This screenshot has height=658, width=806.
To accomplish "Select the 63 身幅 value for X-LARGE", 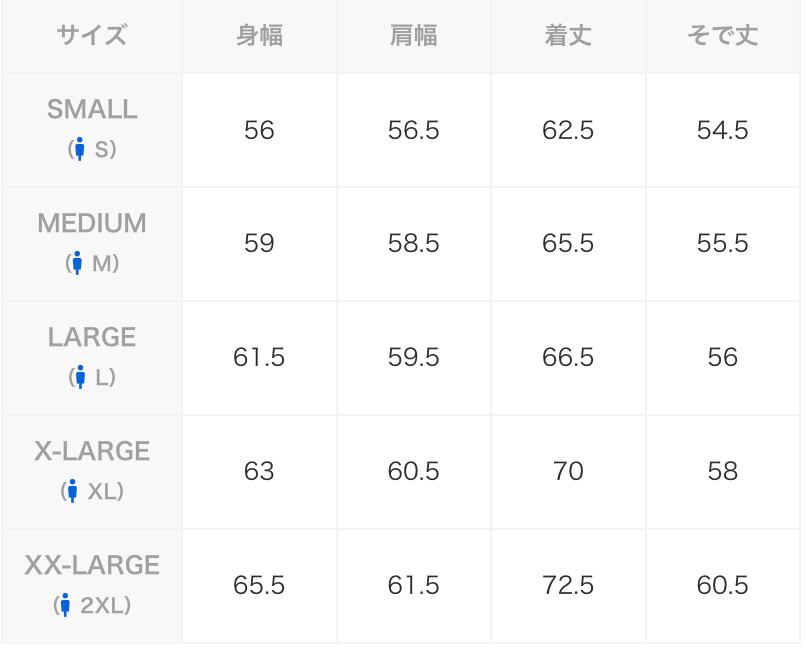I will (x=259, y=472).
